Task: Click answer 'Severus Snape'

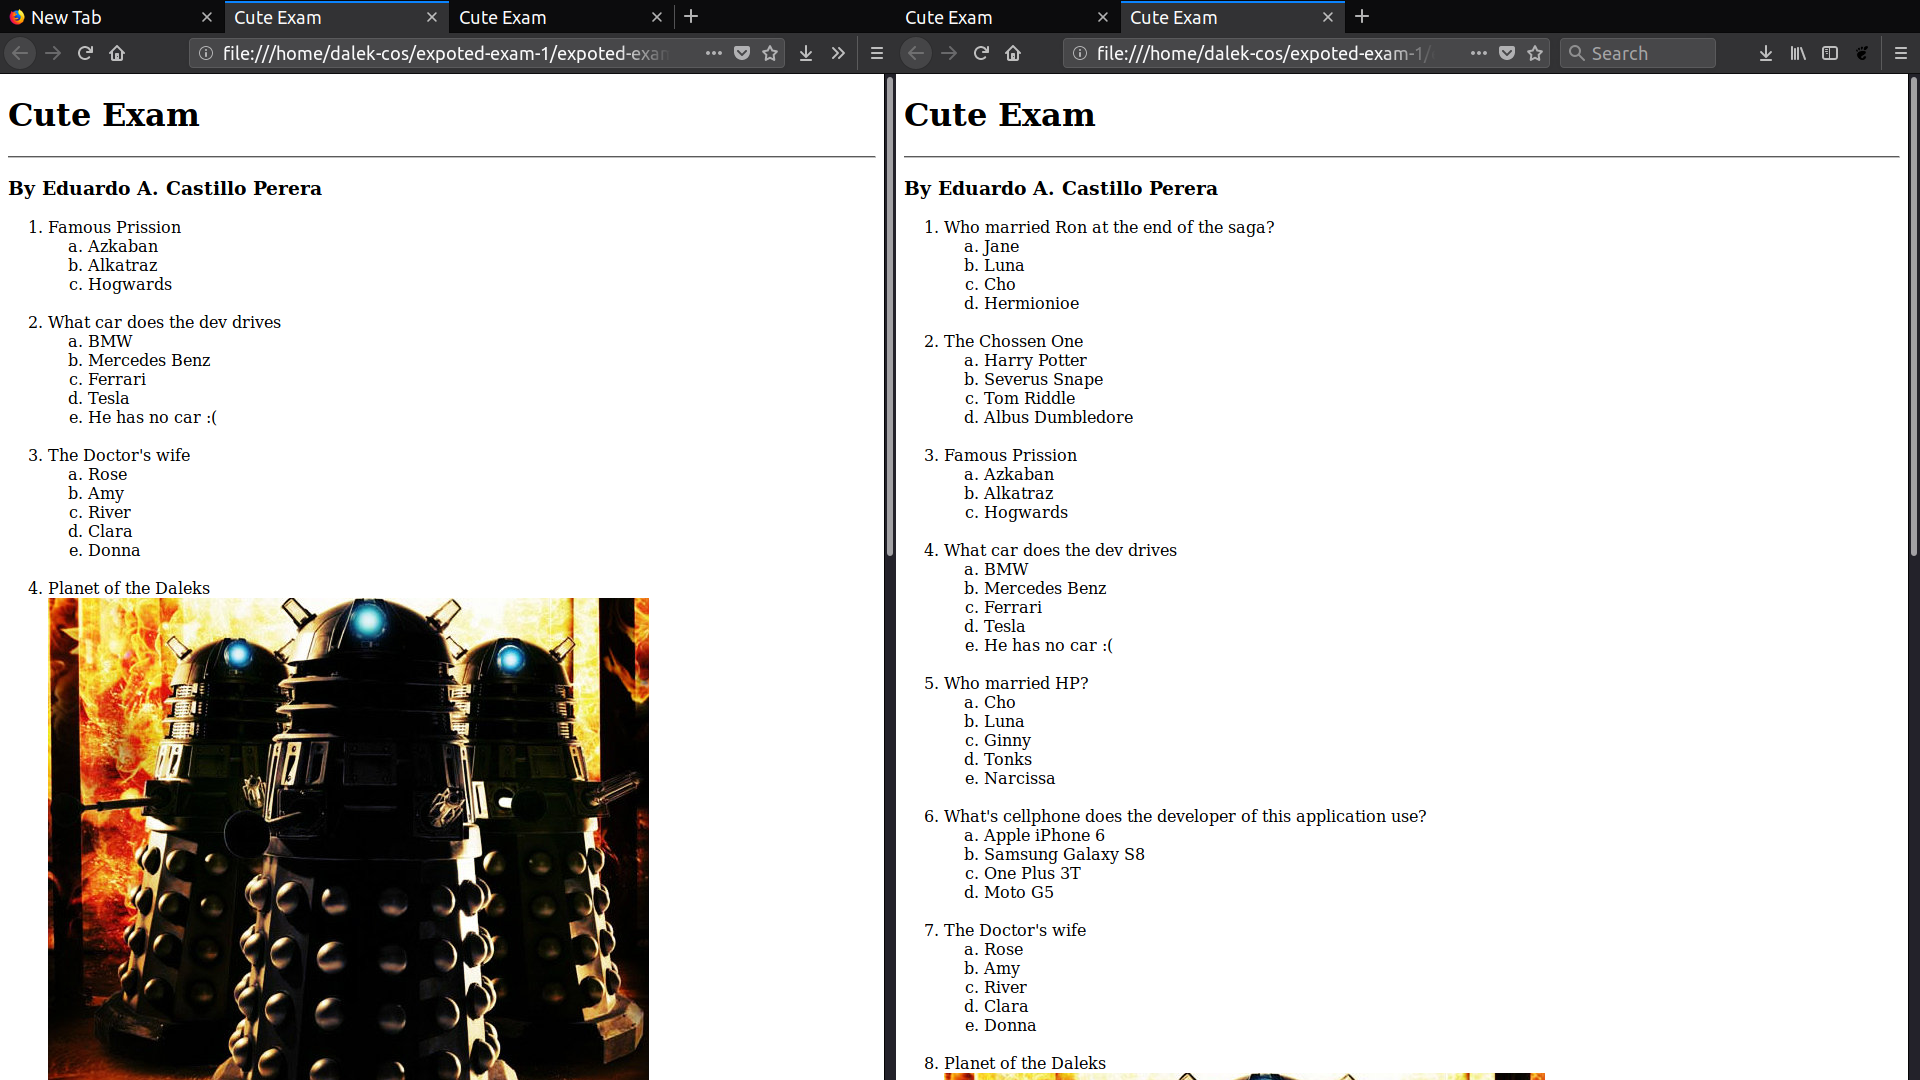Action: click(1043, 379)
